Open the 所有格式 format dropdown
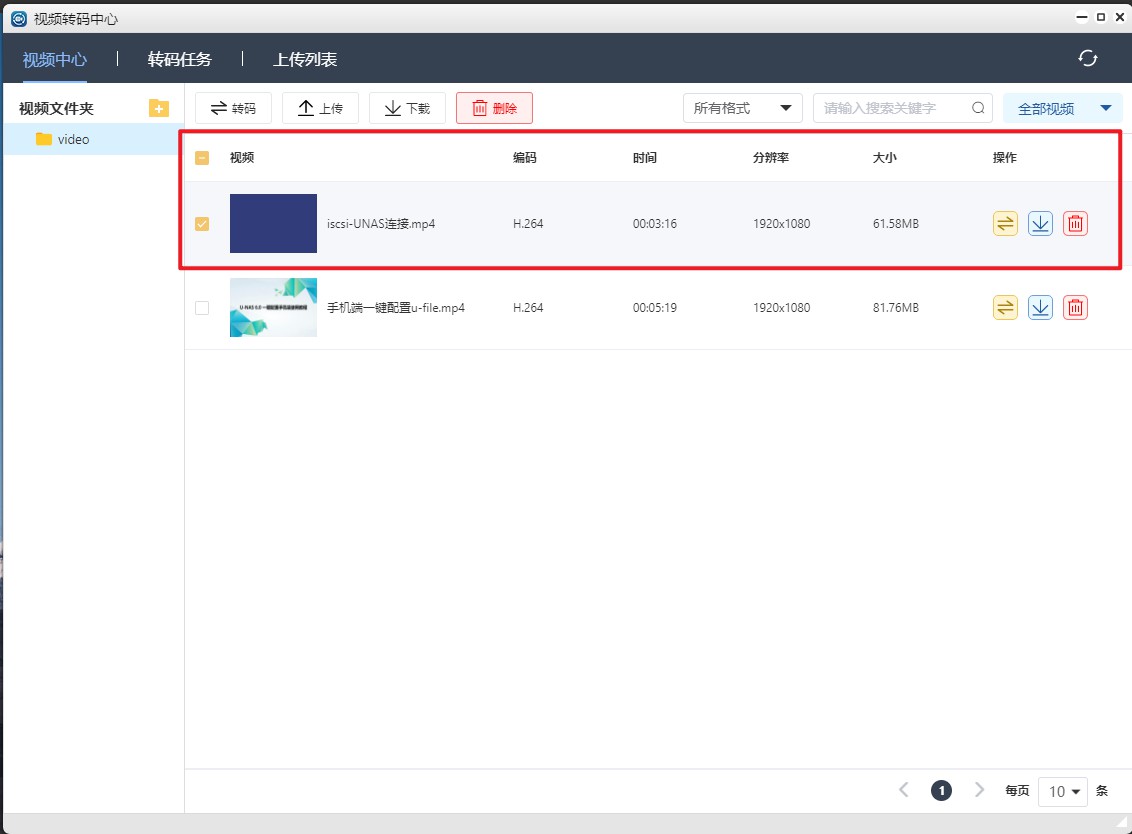 [x=742, y=108]
